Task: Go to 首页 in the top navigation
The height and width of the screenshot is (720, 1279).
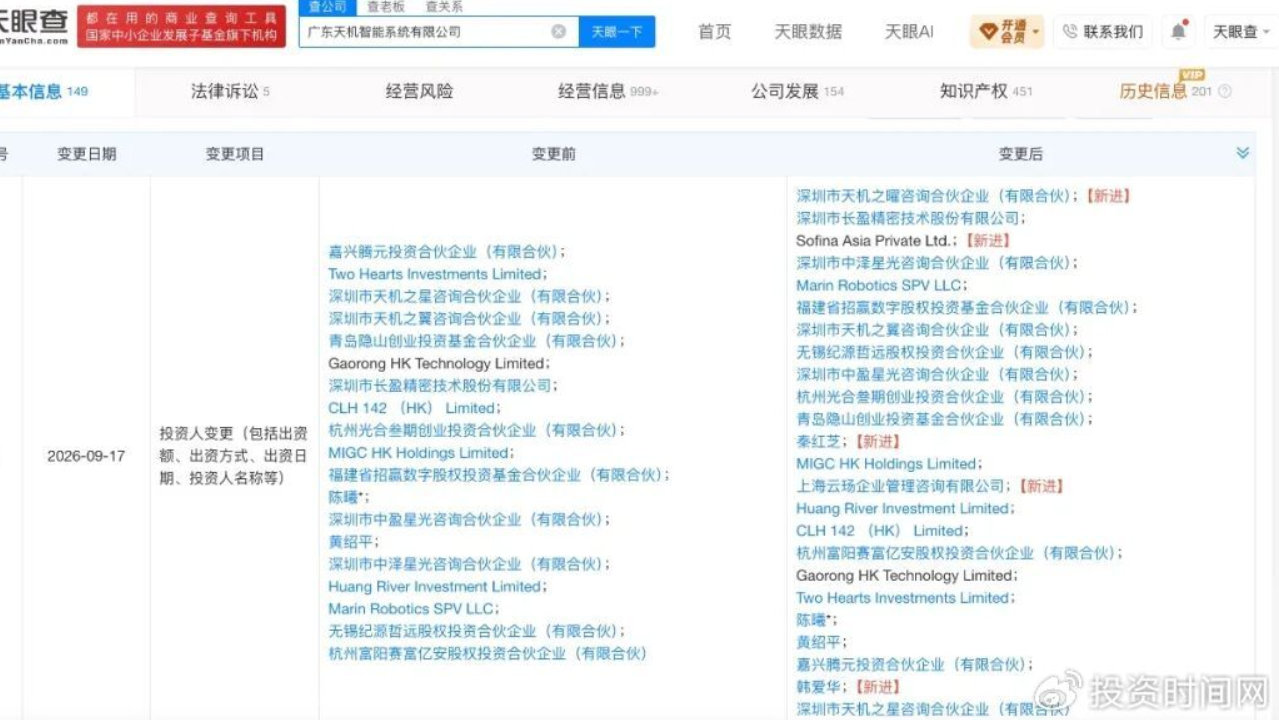Action: click(714, 32)
